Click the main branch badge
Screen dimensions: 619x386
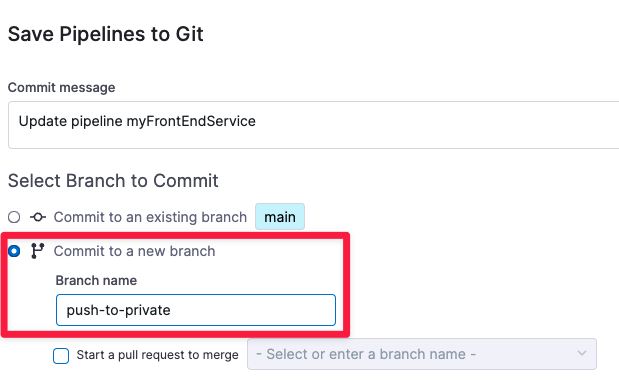click(280, 217)
